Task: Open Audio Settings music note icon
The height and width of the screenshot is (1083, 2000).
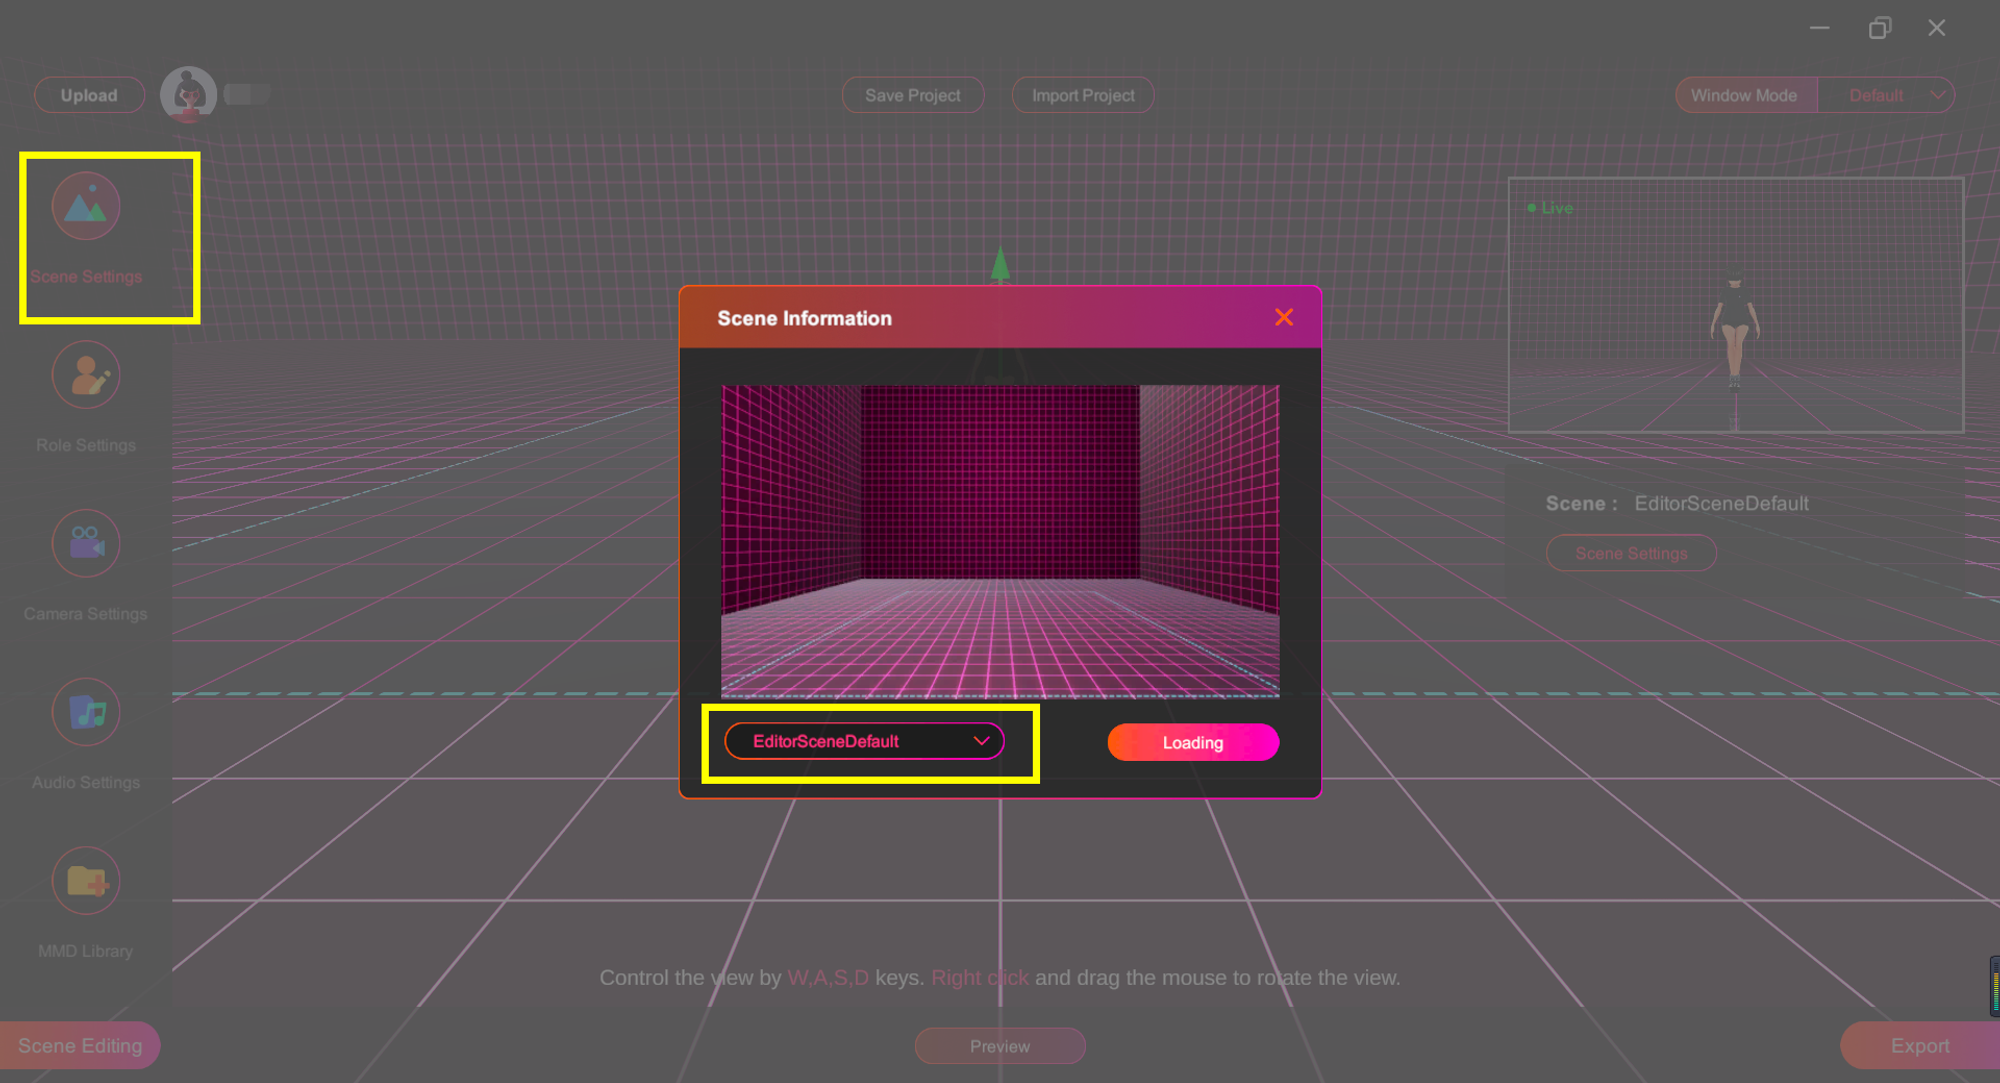Action: point(86,713)
